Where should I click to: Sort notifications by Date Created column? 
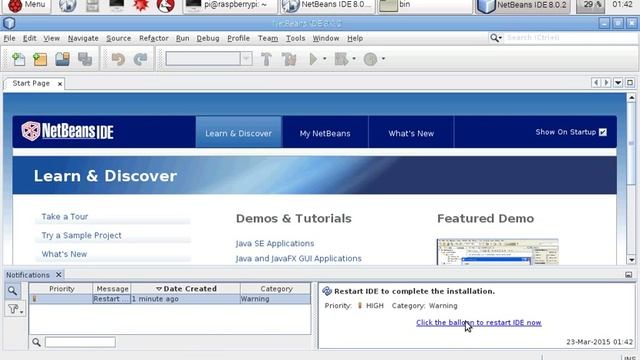pyautogui.click(x=186, y=289)
